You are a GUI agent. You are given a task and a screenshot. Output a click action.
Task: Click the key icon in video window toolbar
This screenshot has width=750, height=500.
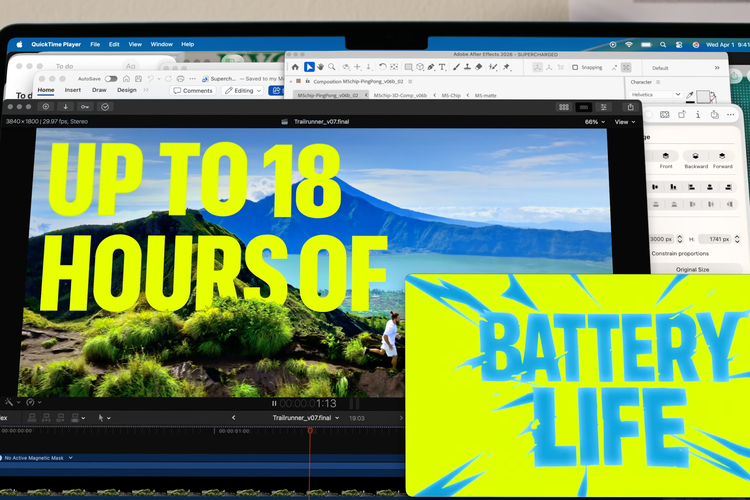(x=85, y=107)
